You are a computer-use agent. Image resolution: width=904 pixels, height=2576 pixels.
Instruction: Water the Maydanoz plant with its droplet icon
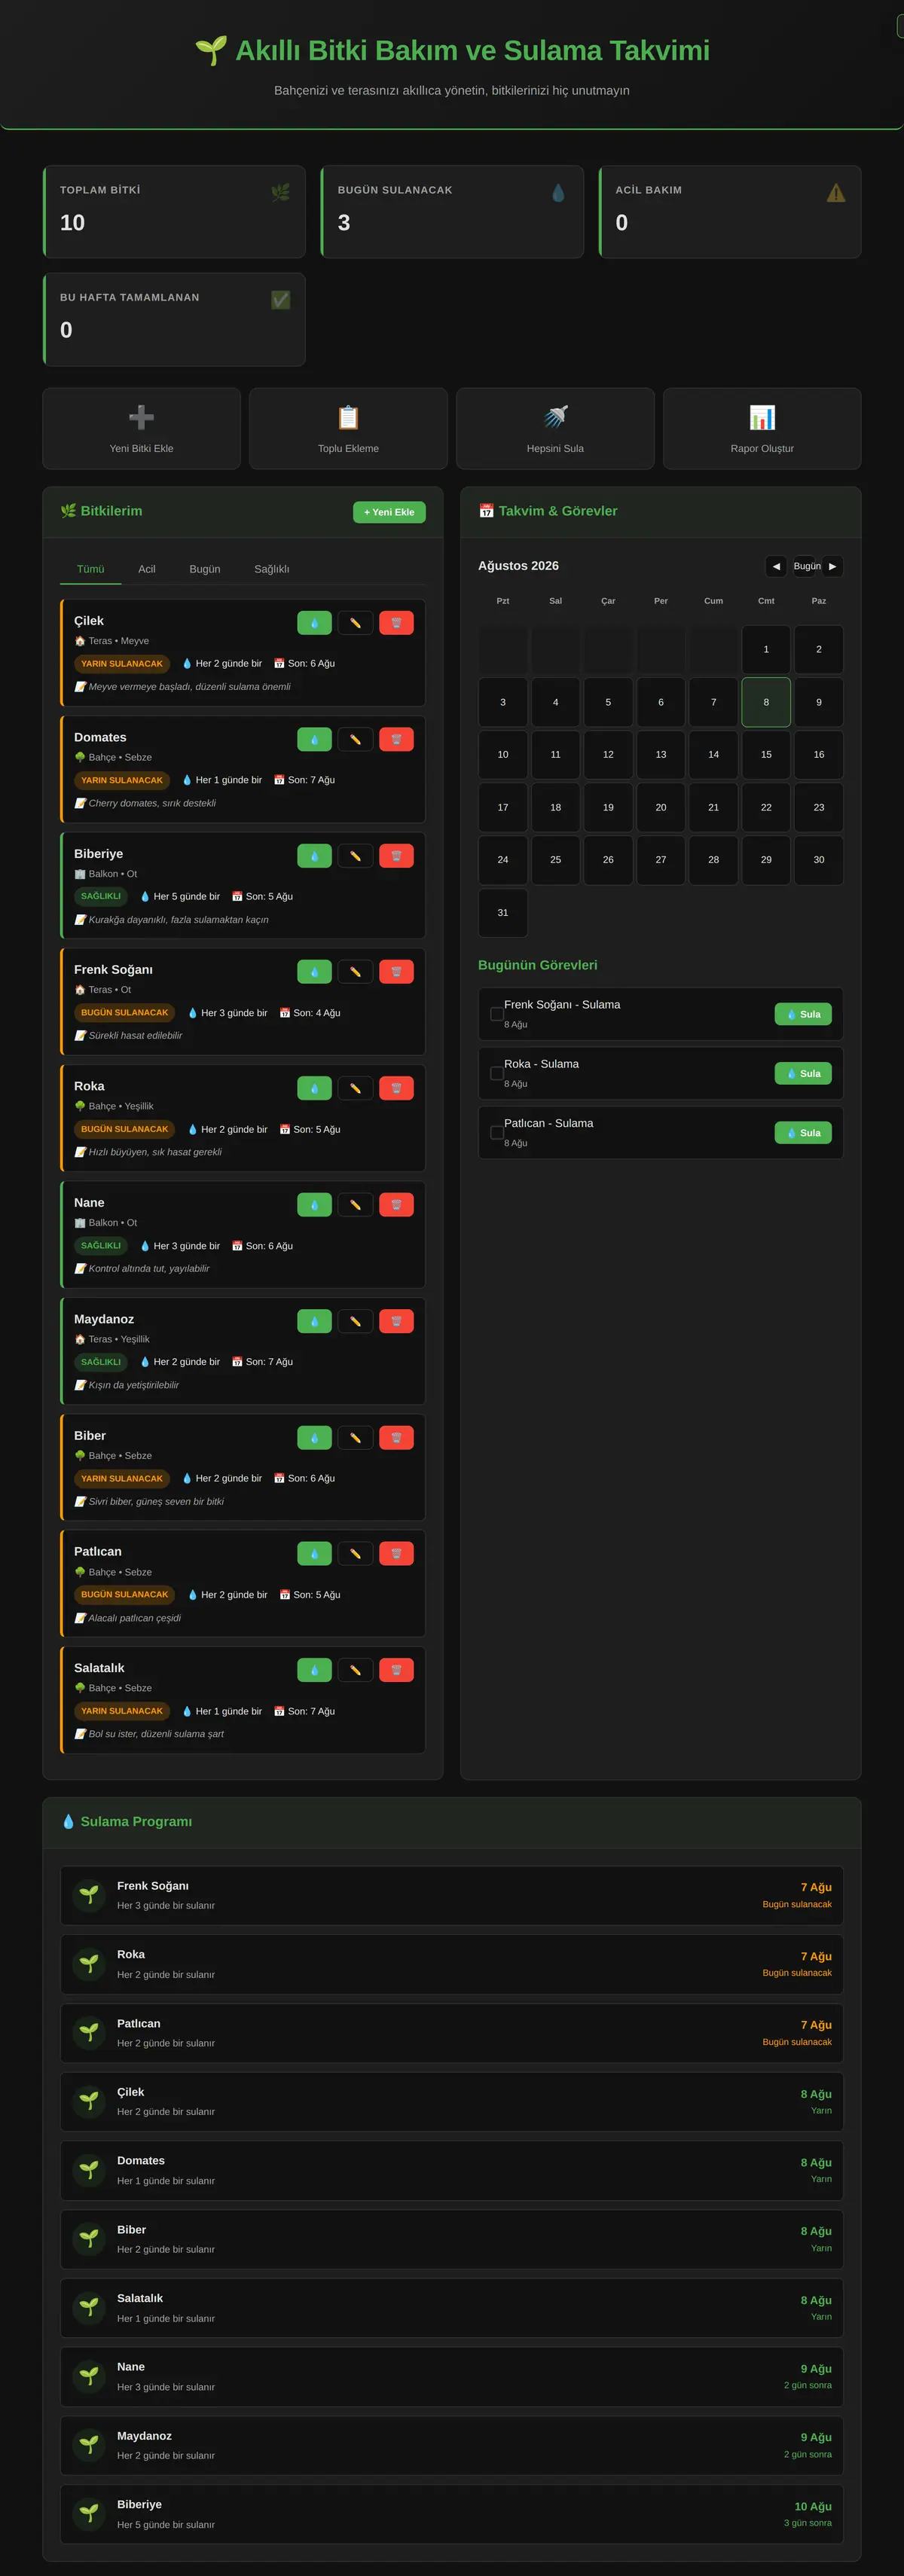point(314,1321)
